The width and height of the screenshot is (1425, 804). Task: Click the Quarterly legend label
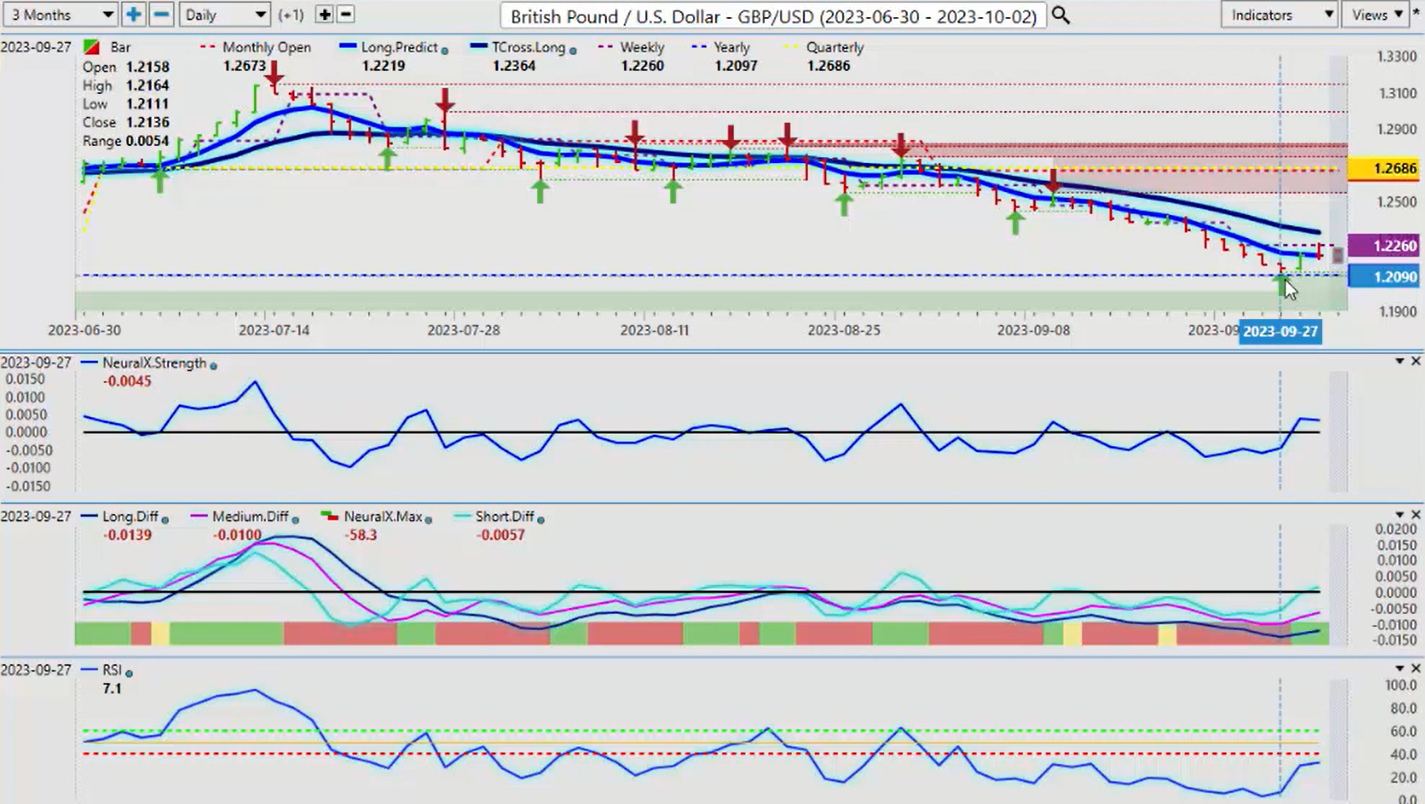834,48
